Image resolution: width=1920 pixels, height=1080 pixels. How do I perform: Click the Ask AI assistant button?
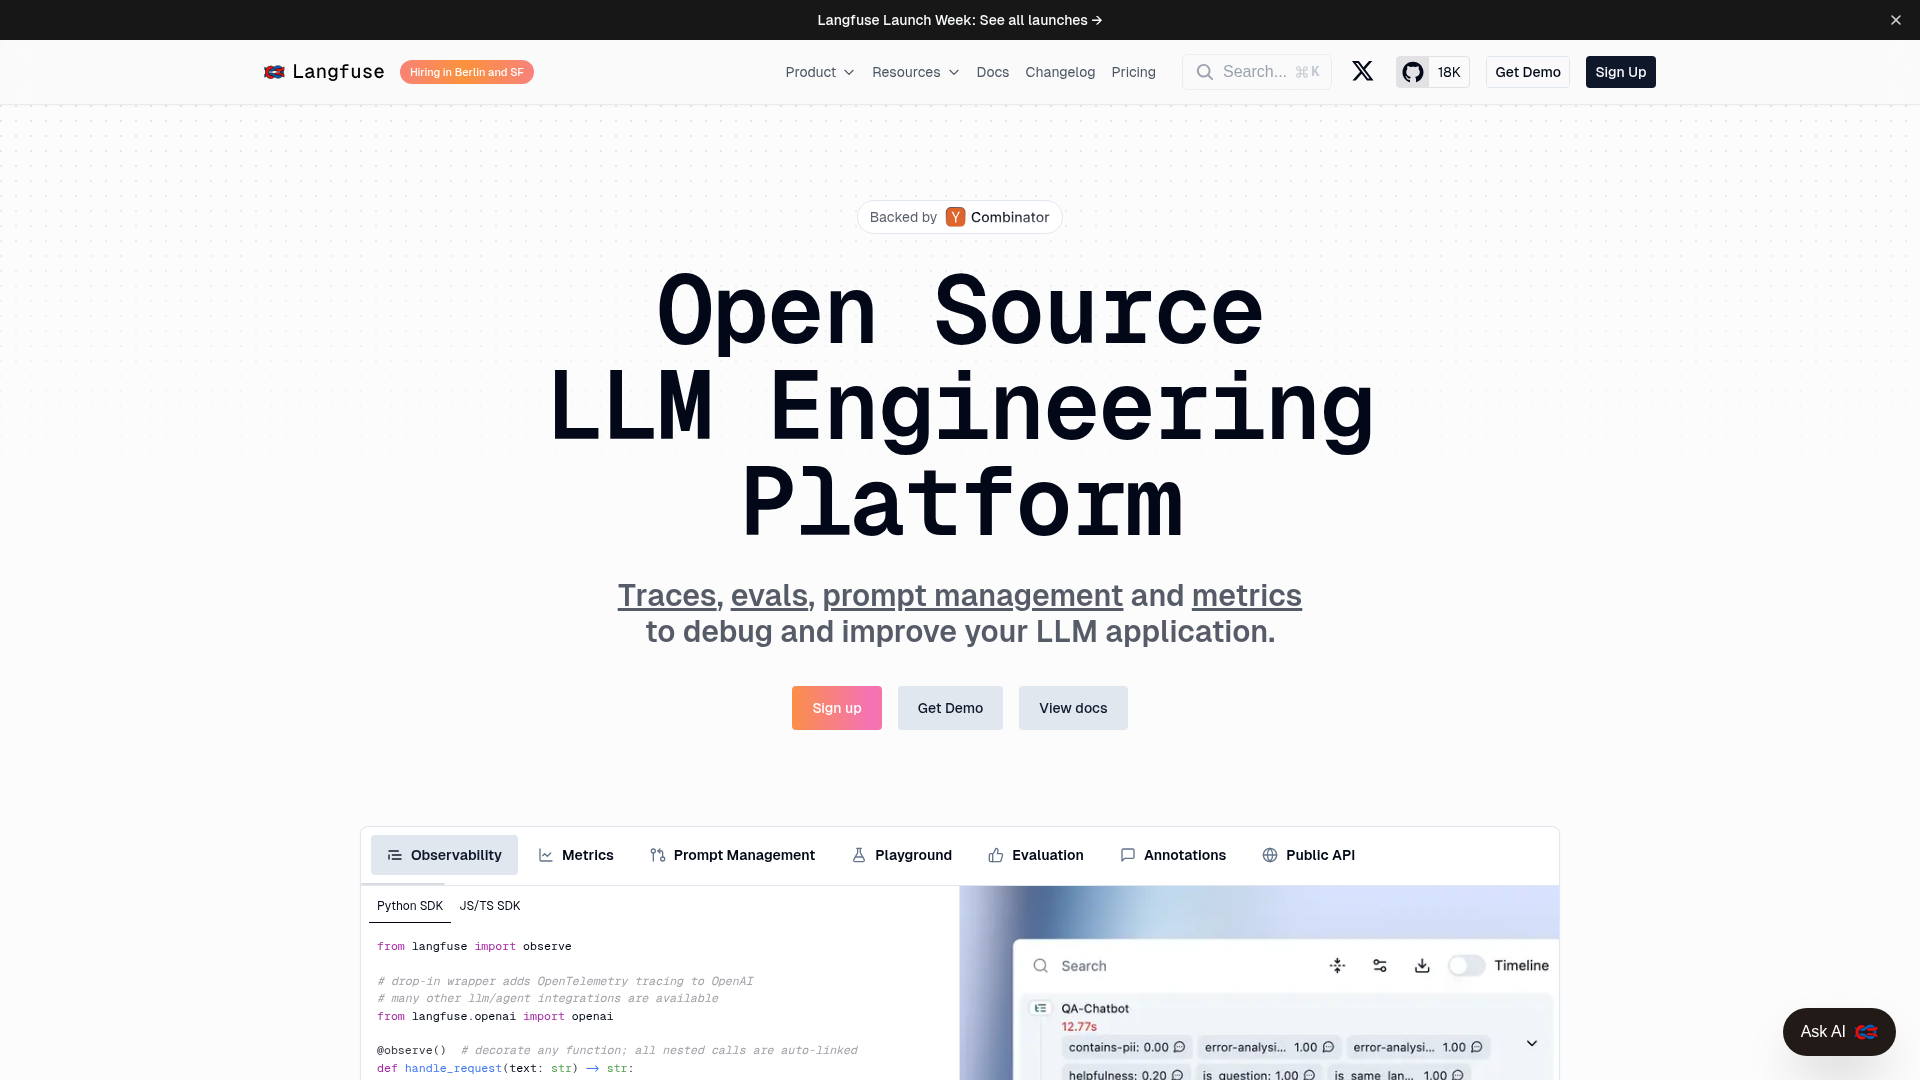click(x=1838, y=1031)
